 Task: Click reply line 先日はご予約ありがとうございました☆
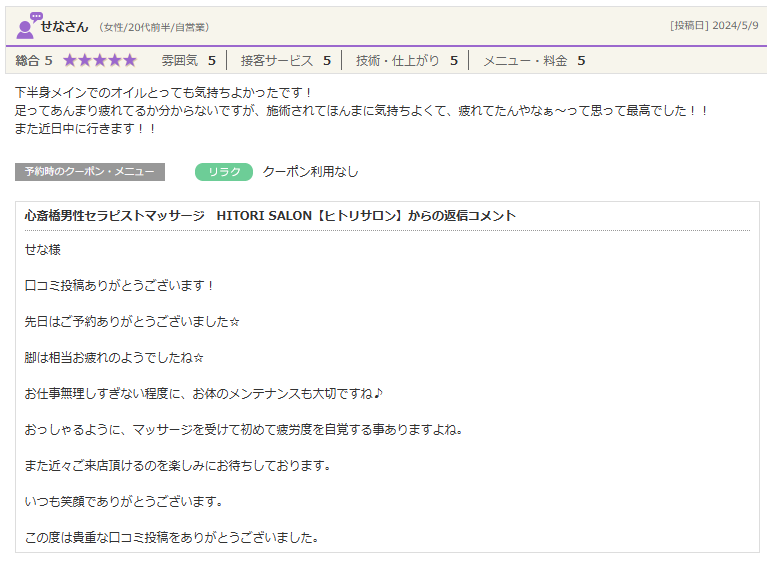(132, 321)
